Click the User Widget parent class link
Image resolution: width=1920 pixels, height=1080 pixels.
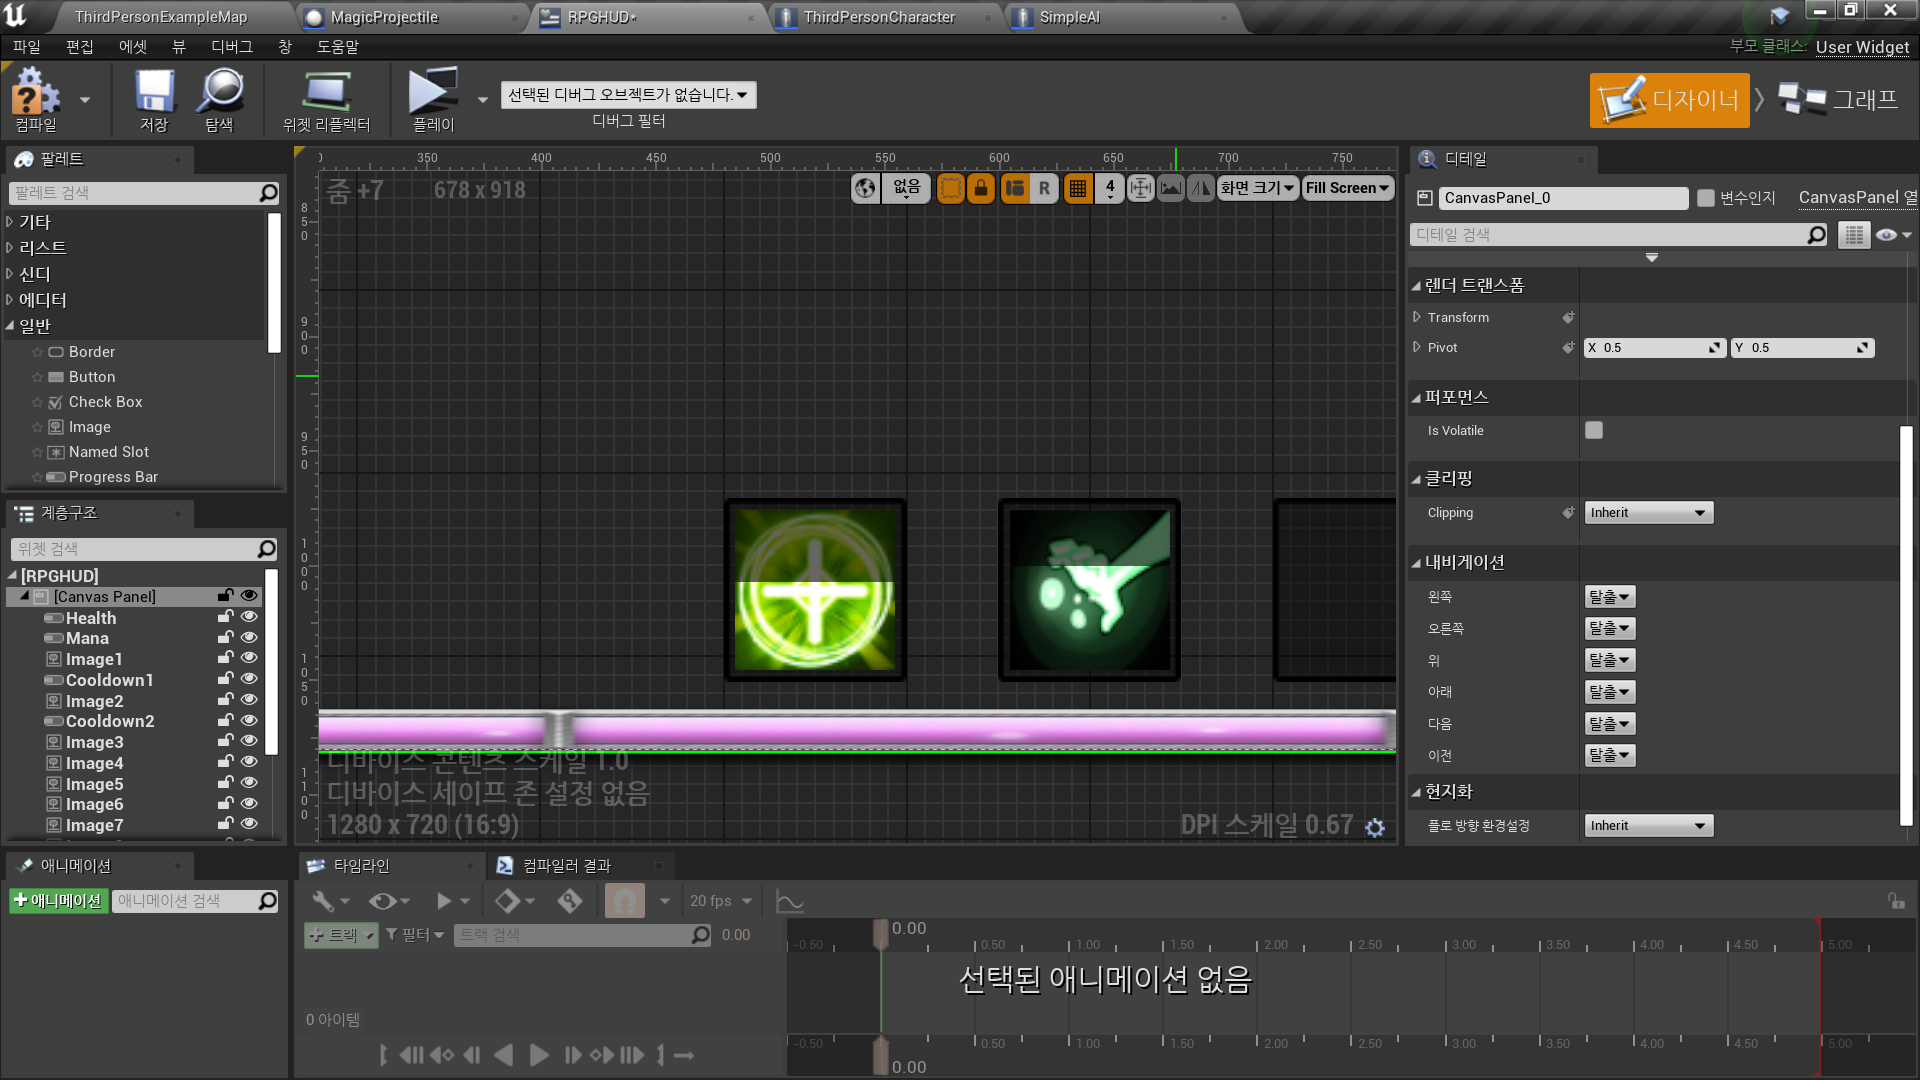(x=1862, y=47)
